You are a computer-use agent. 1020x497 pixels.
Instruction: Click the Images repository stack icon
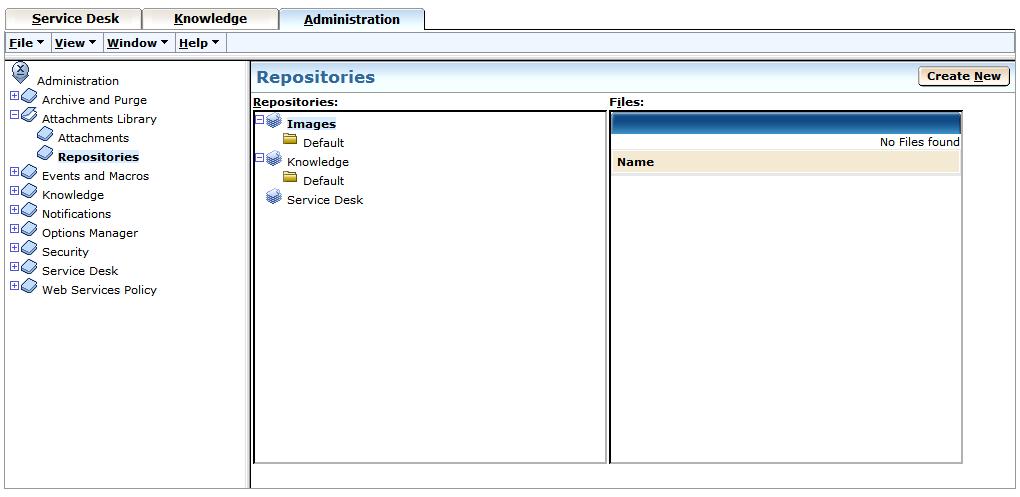click(273, 122)
